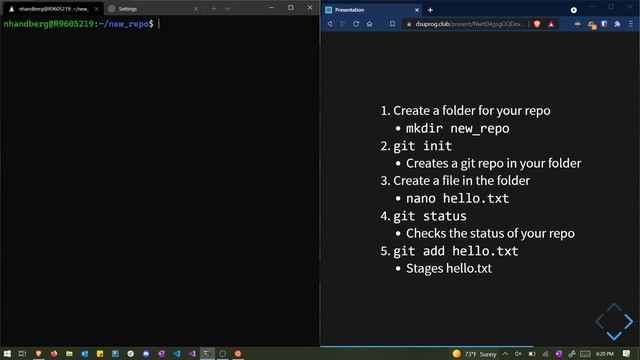Advance to next slide with right arrow
This screenshot has width=640, height=360.
pos(629,322)
